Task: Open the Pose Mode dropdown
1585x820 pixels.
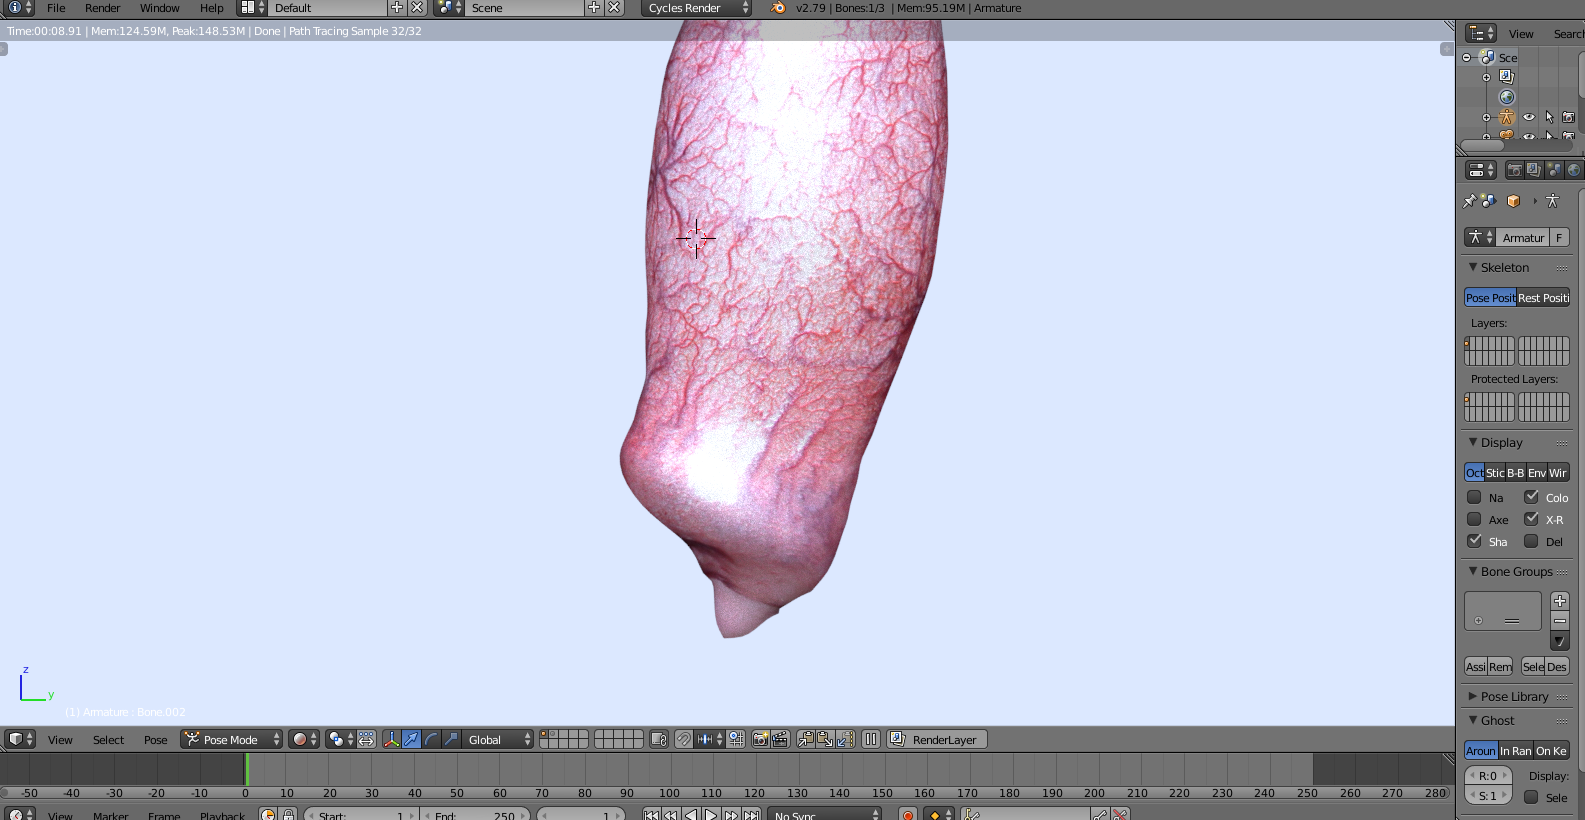Action: 232,739
